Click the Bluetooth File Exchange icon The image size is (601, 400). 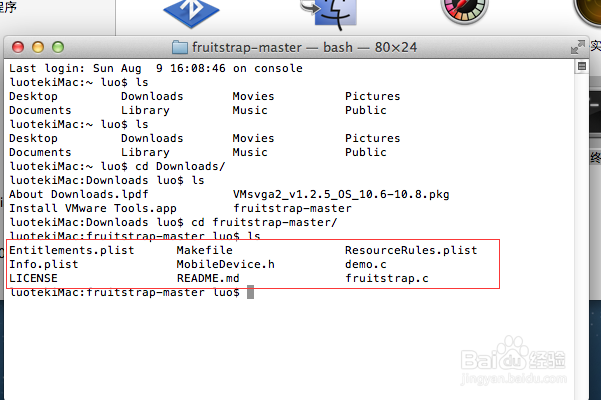coord(191,13)
